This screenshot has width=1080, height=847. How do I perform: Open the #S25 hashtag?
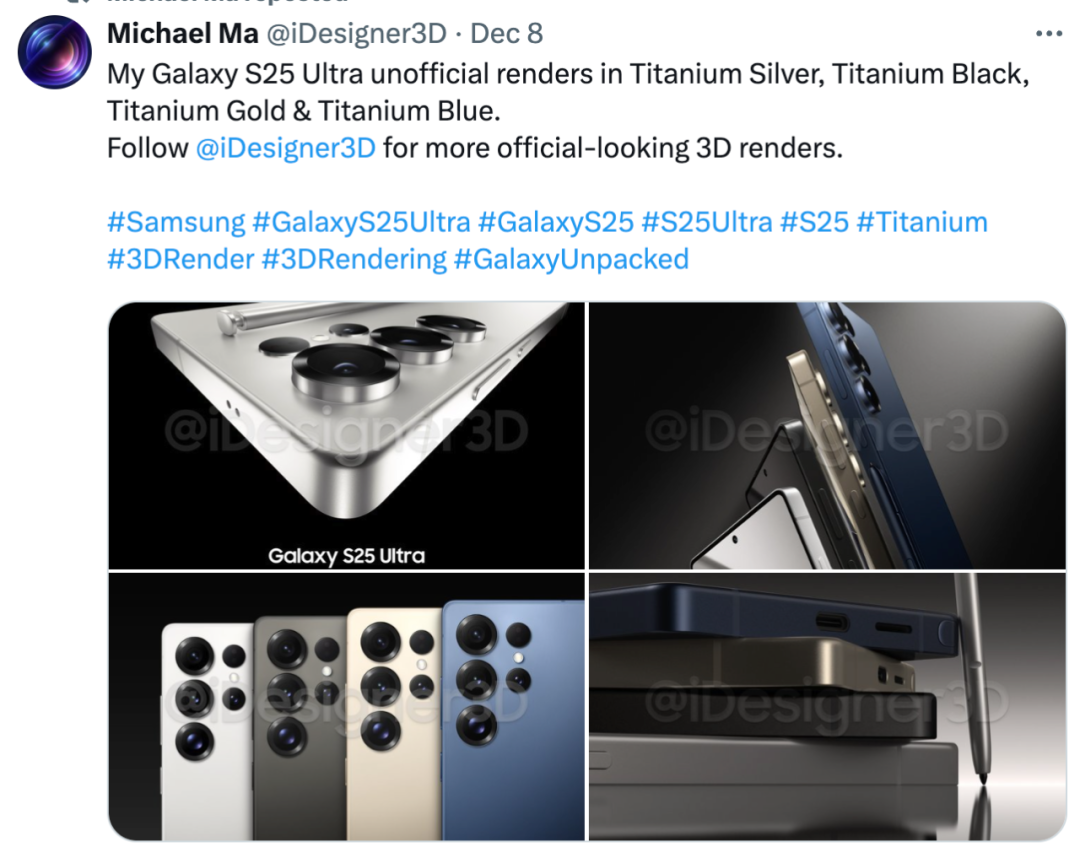814,222
